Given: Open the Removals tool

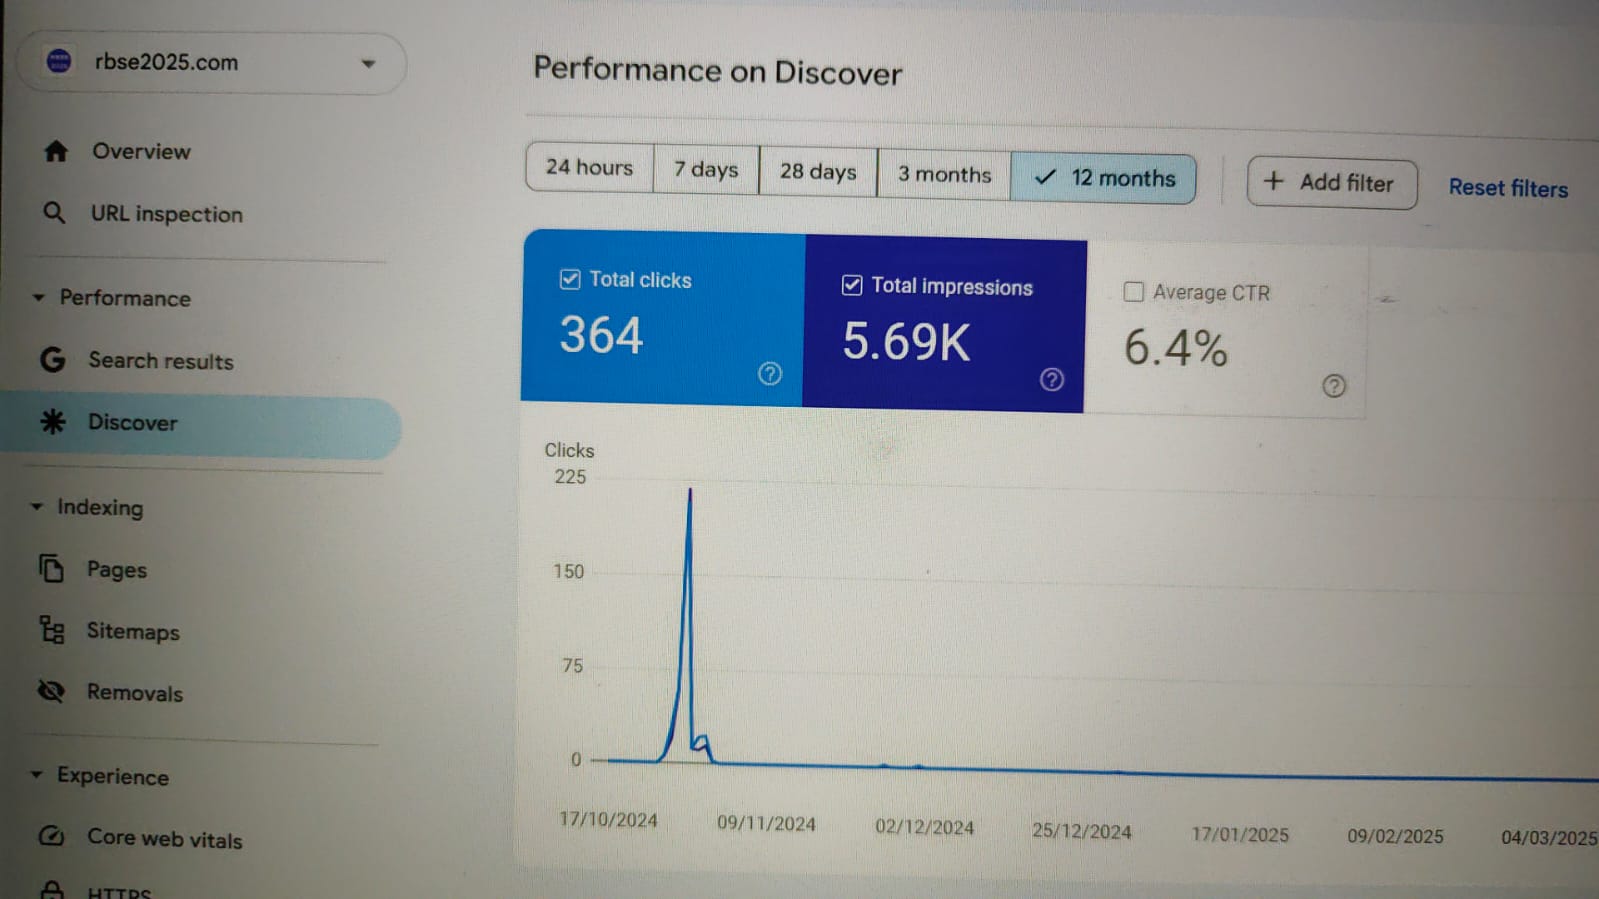Looking at the screenshot, I should (x=134, y=693).
